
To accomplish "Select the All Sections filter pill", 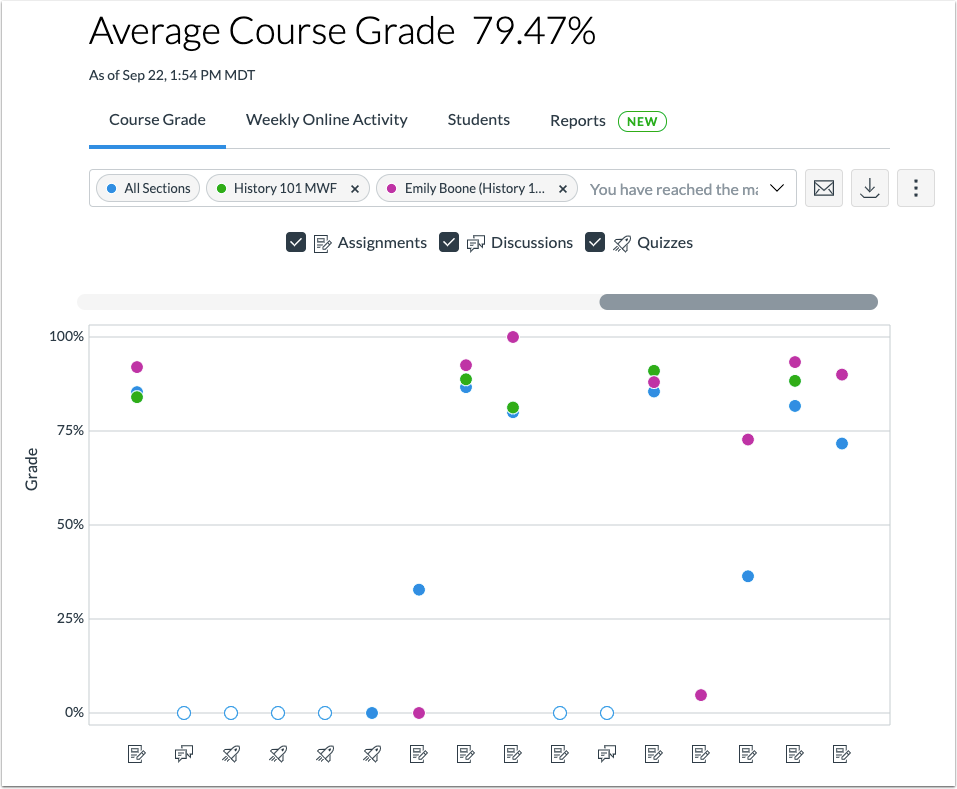I will point(147,188).
